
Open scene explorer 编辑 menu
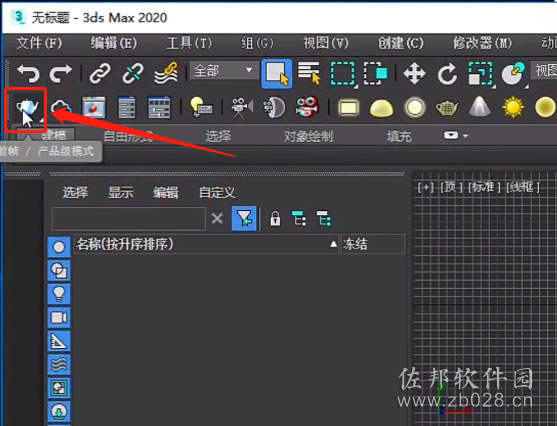(x=166, y=193)
